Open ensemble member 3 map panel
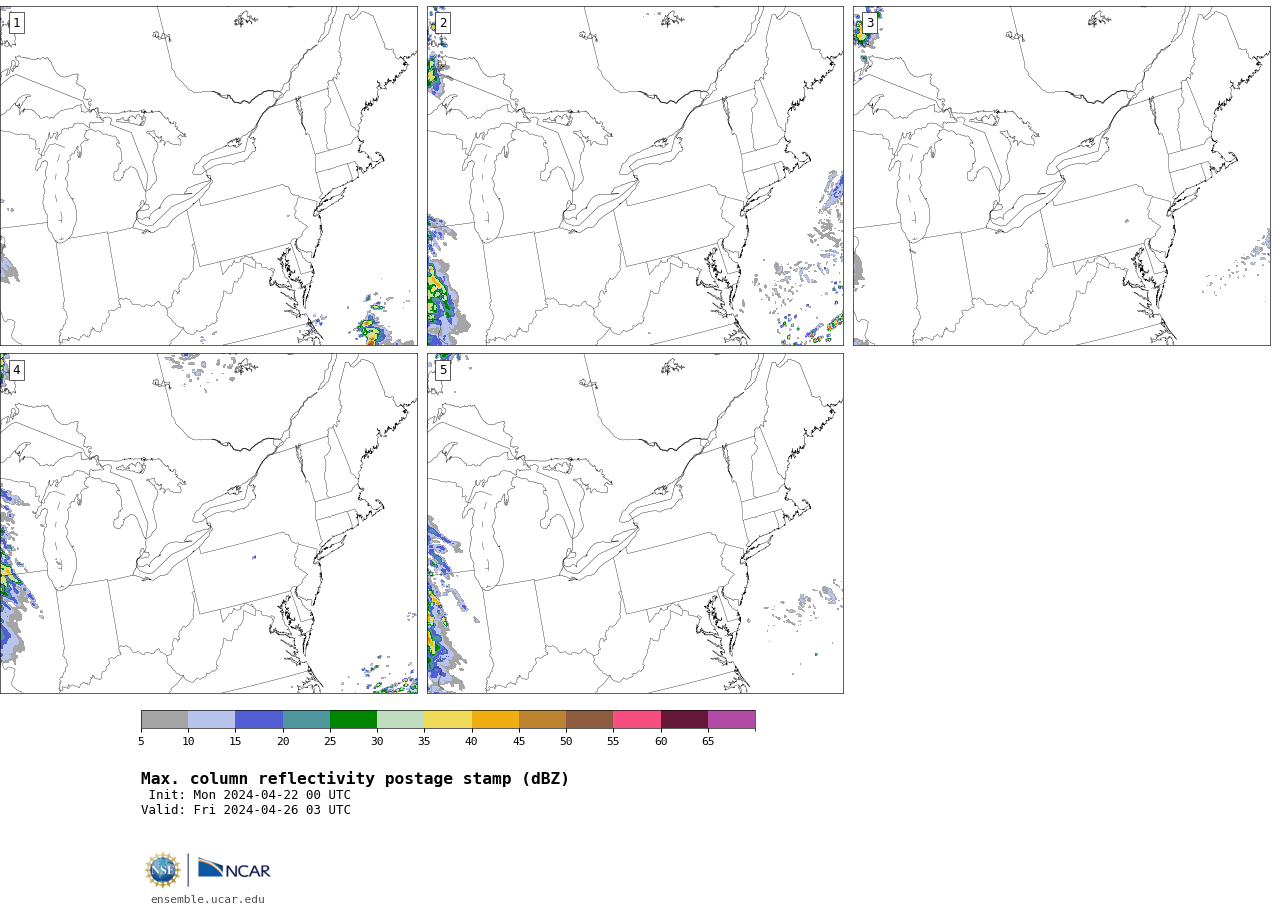The width and height of the screenshot is (1280, 910). (x=1062, y=176)
